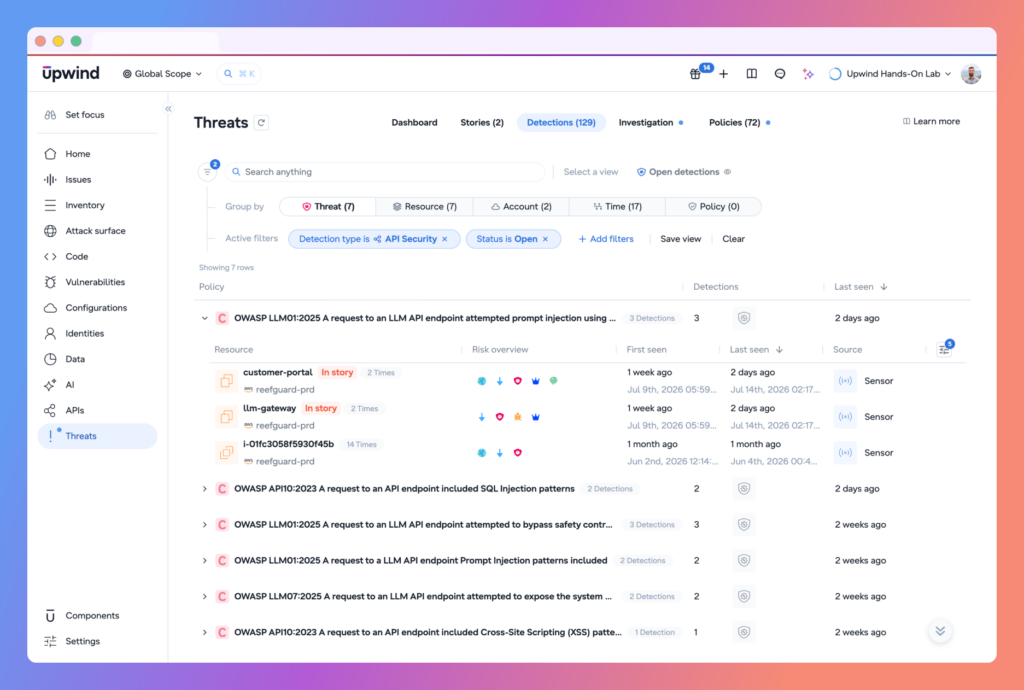Click shield icon in SQL Injection row
The width and height of the screenshot is (1024, 690).
[x=744, y=488]
